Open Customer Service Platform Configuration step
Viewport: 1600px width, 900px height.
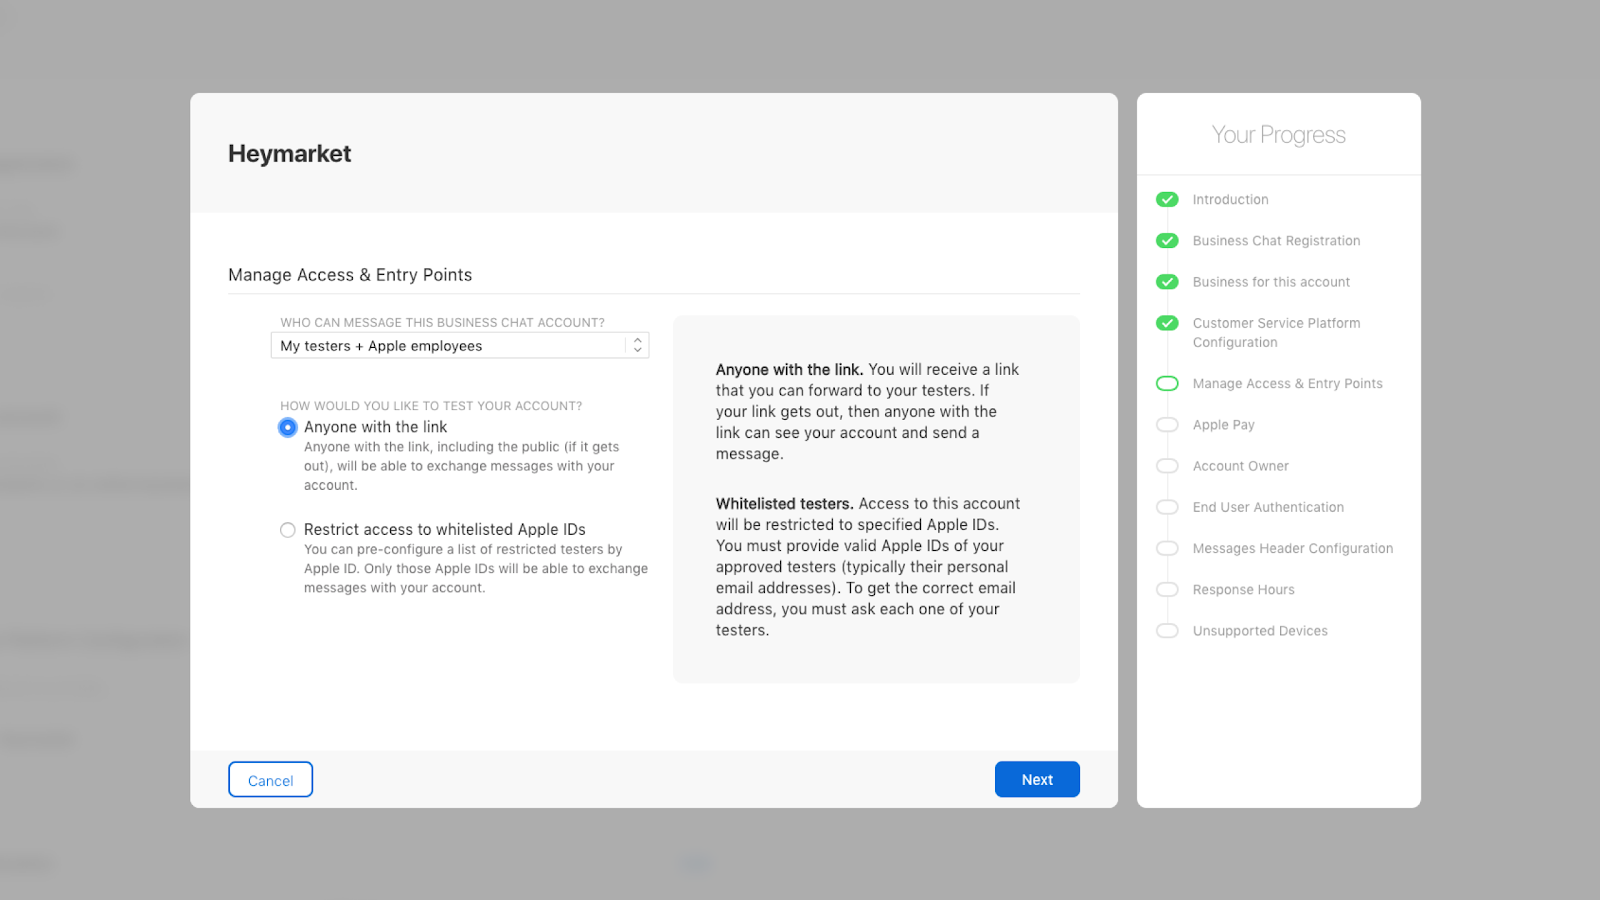[1276, 333]
